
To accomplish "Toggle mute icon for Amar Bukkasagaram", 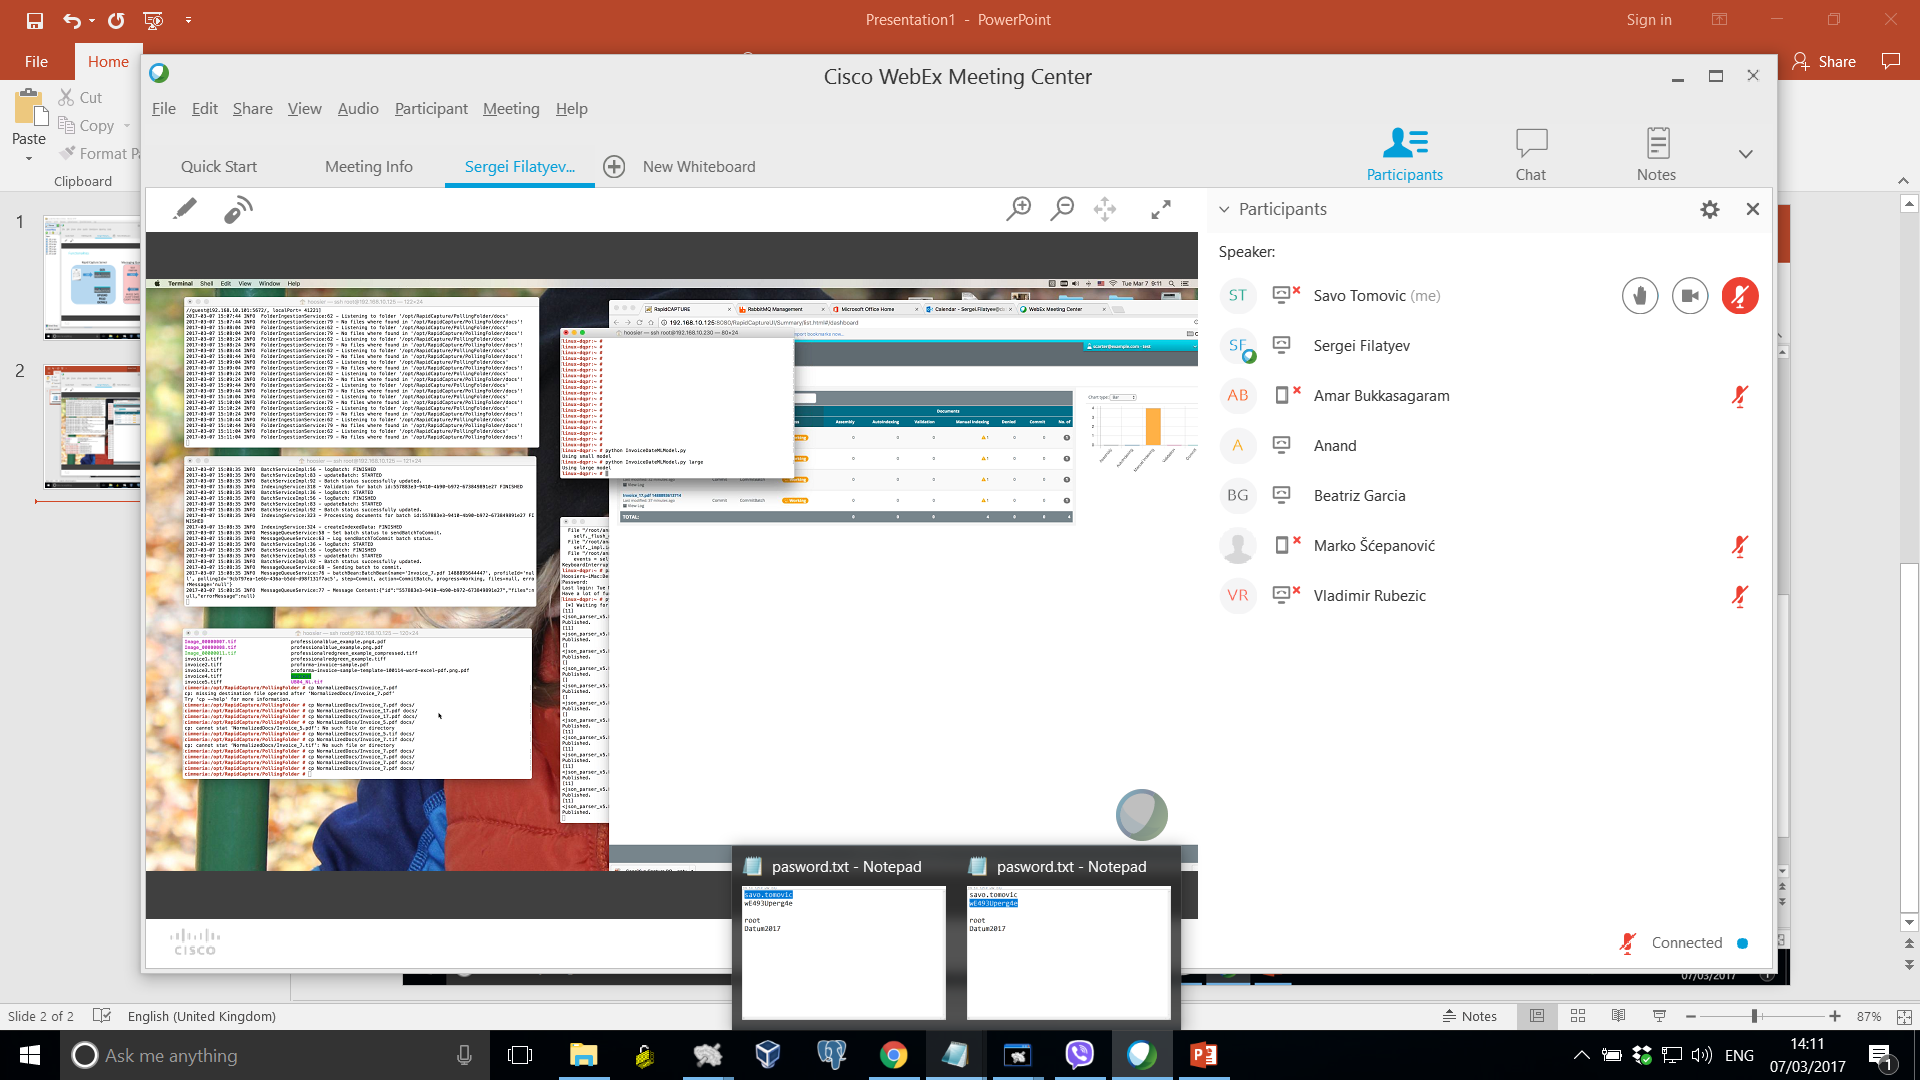I will point(1740,396).
